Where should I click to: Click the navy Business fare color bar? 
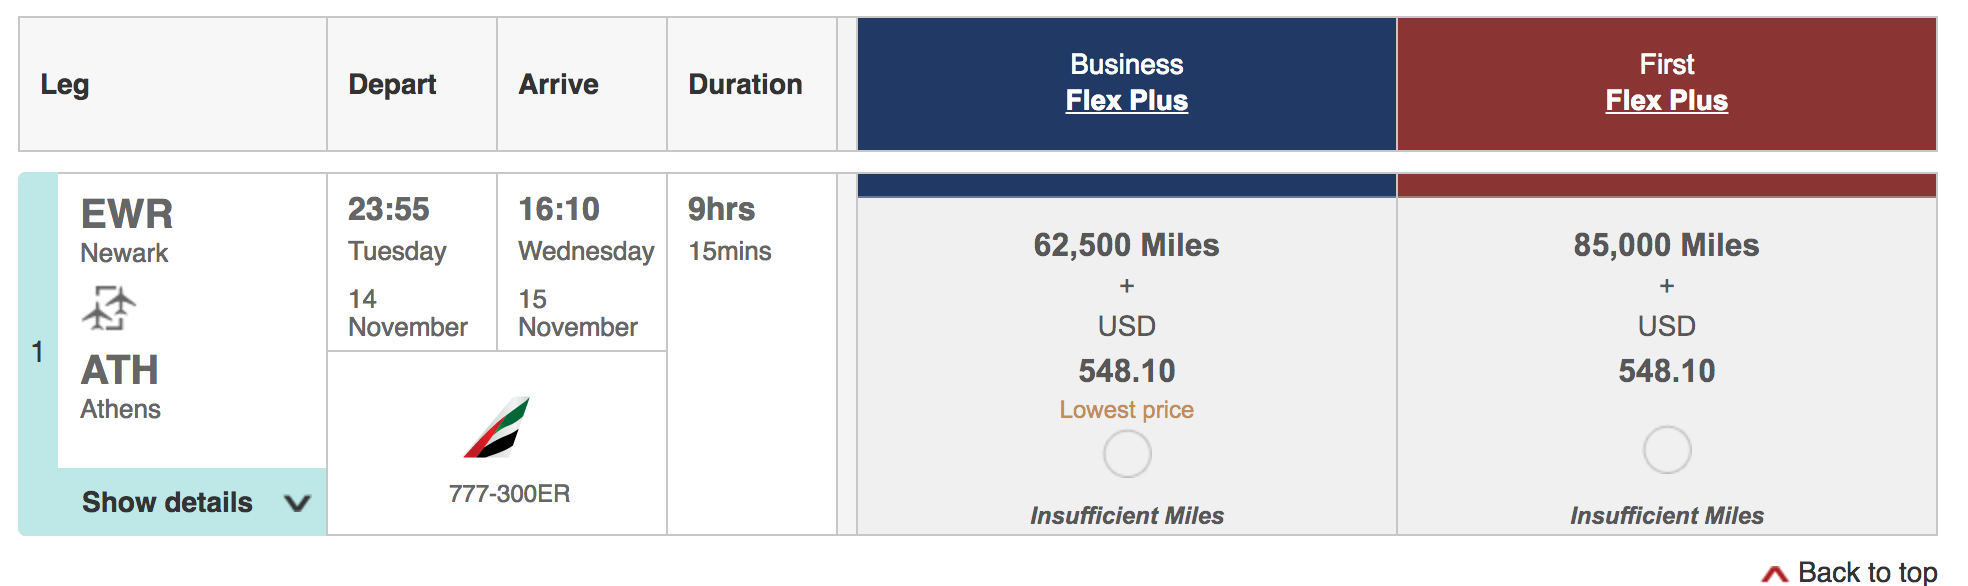(x=1127, y=185)
